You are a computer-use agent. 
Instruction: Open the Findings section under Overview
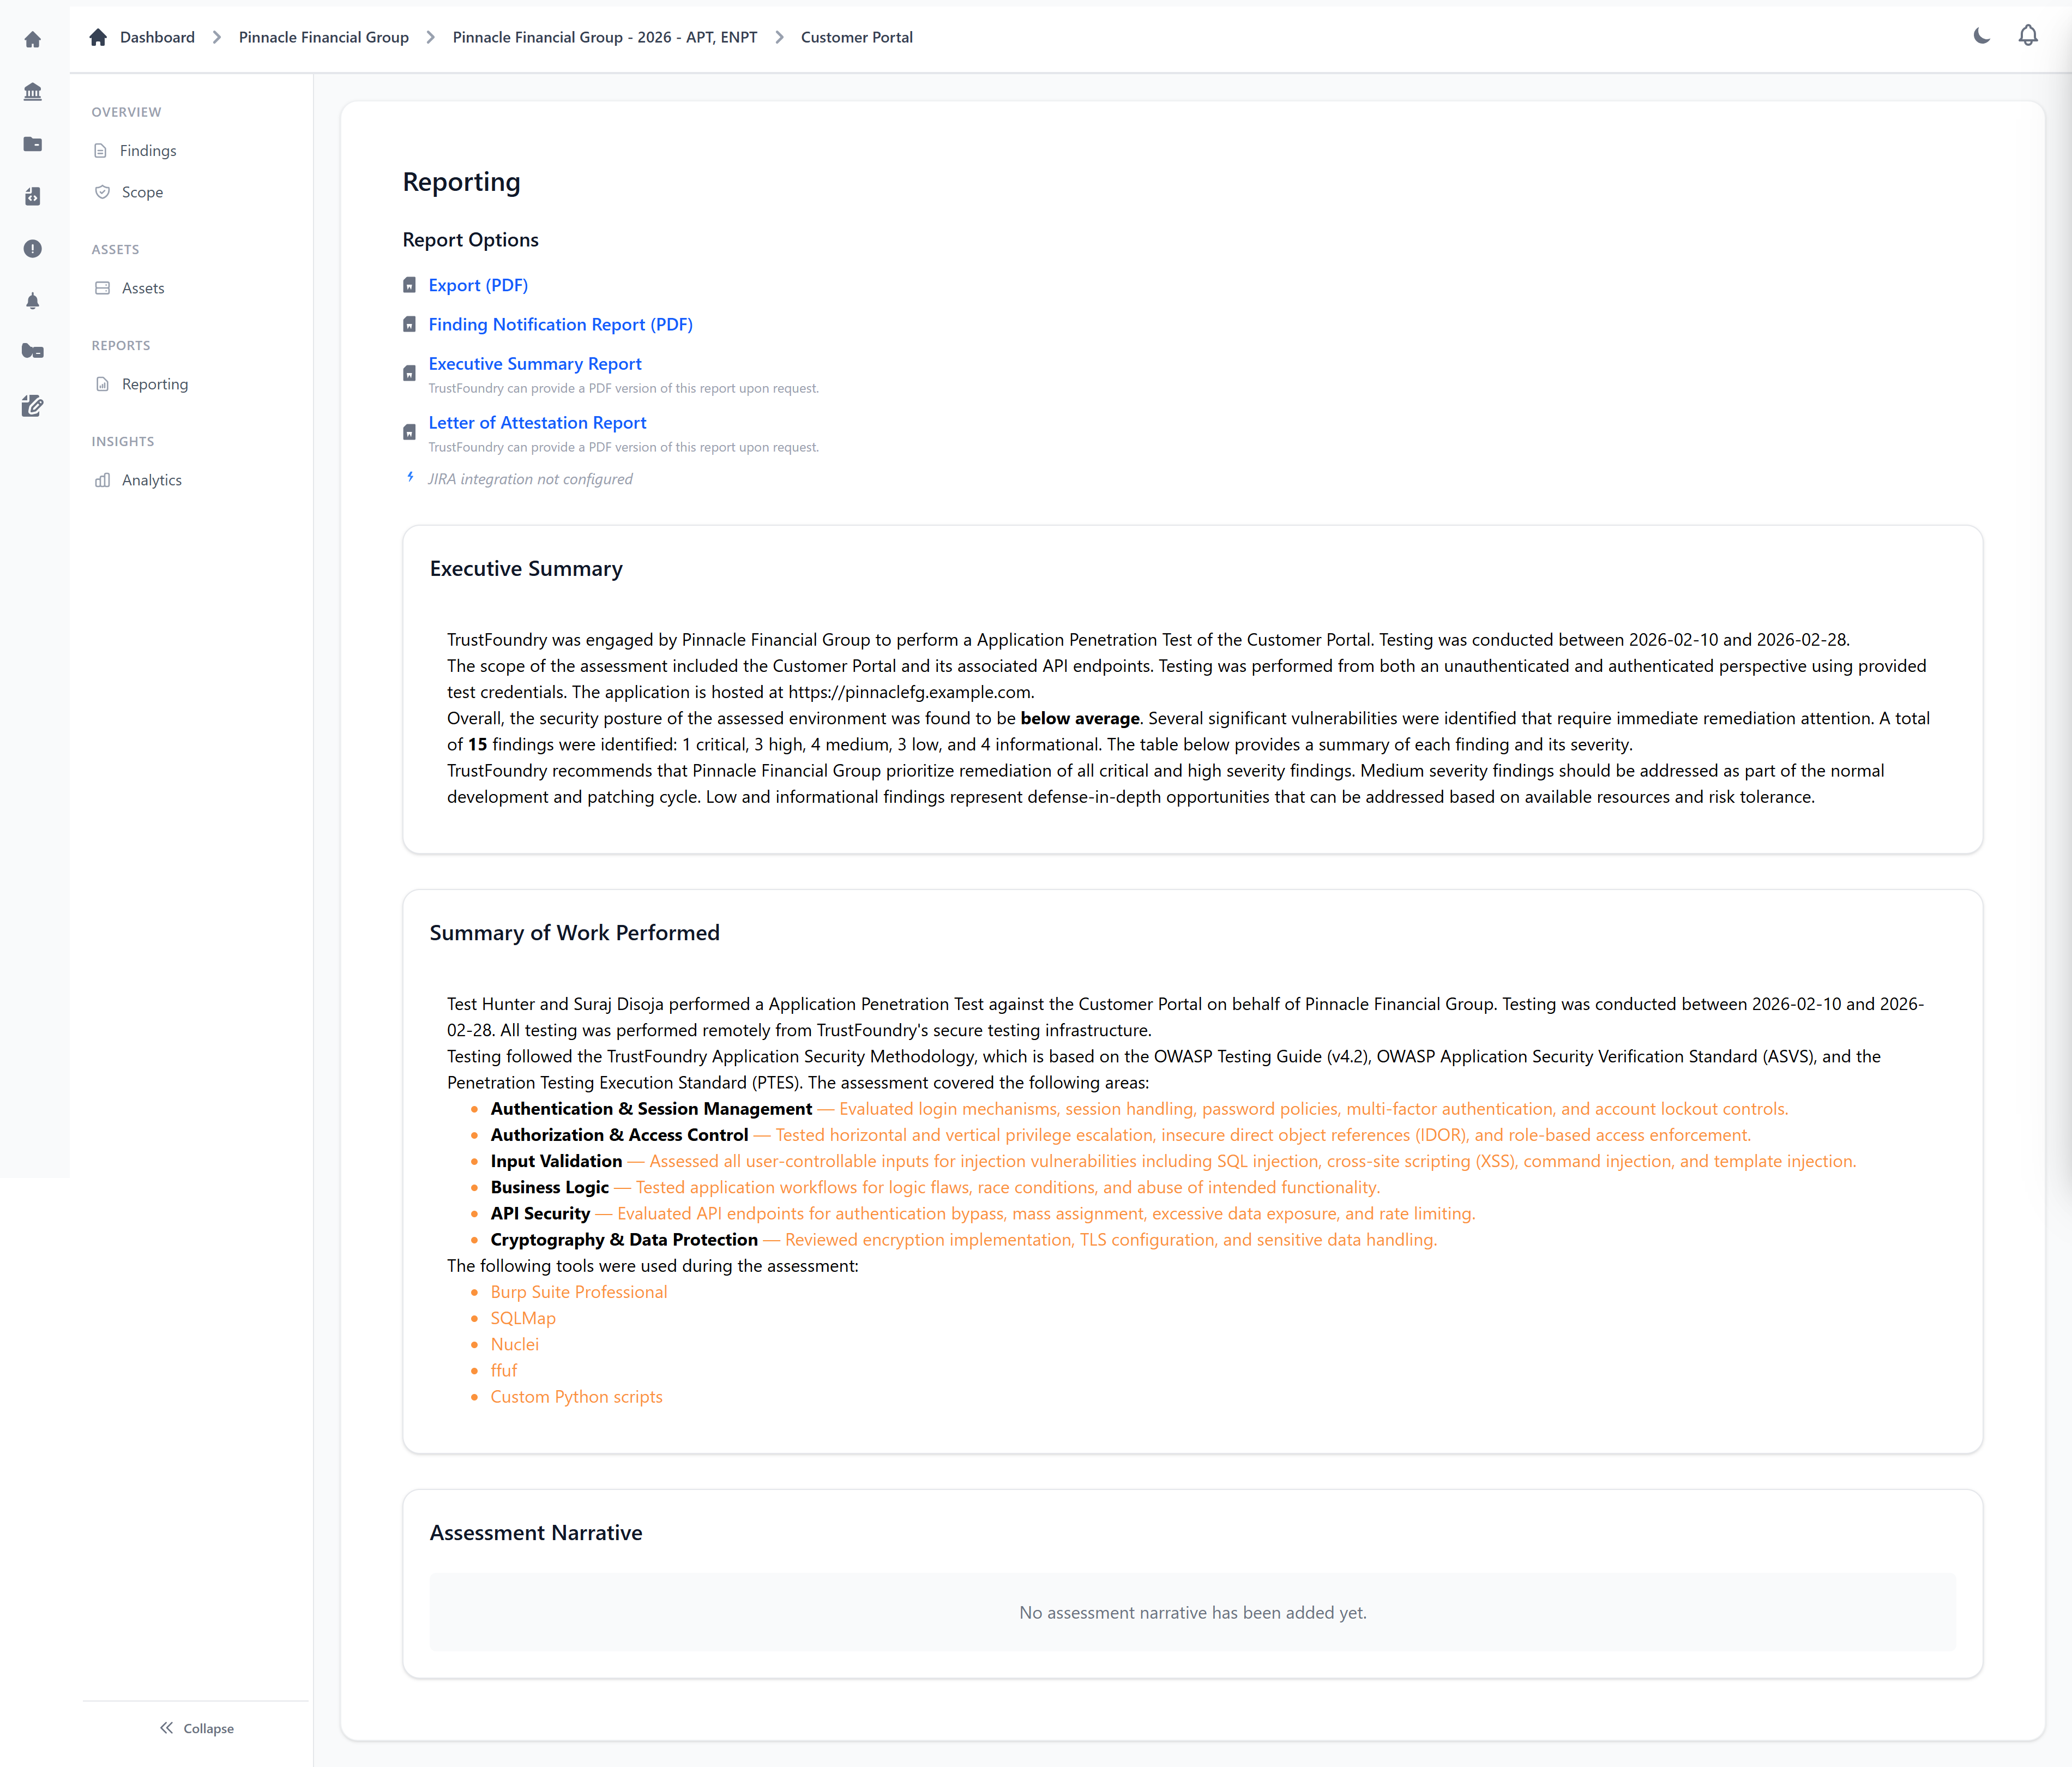click(148, 150)
